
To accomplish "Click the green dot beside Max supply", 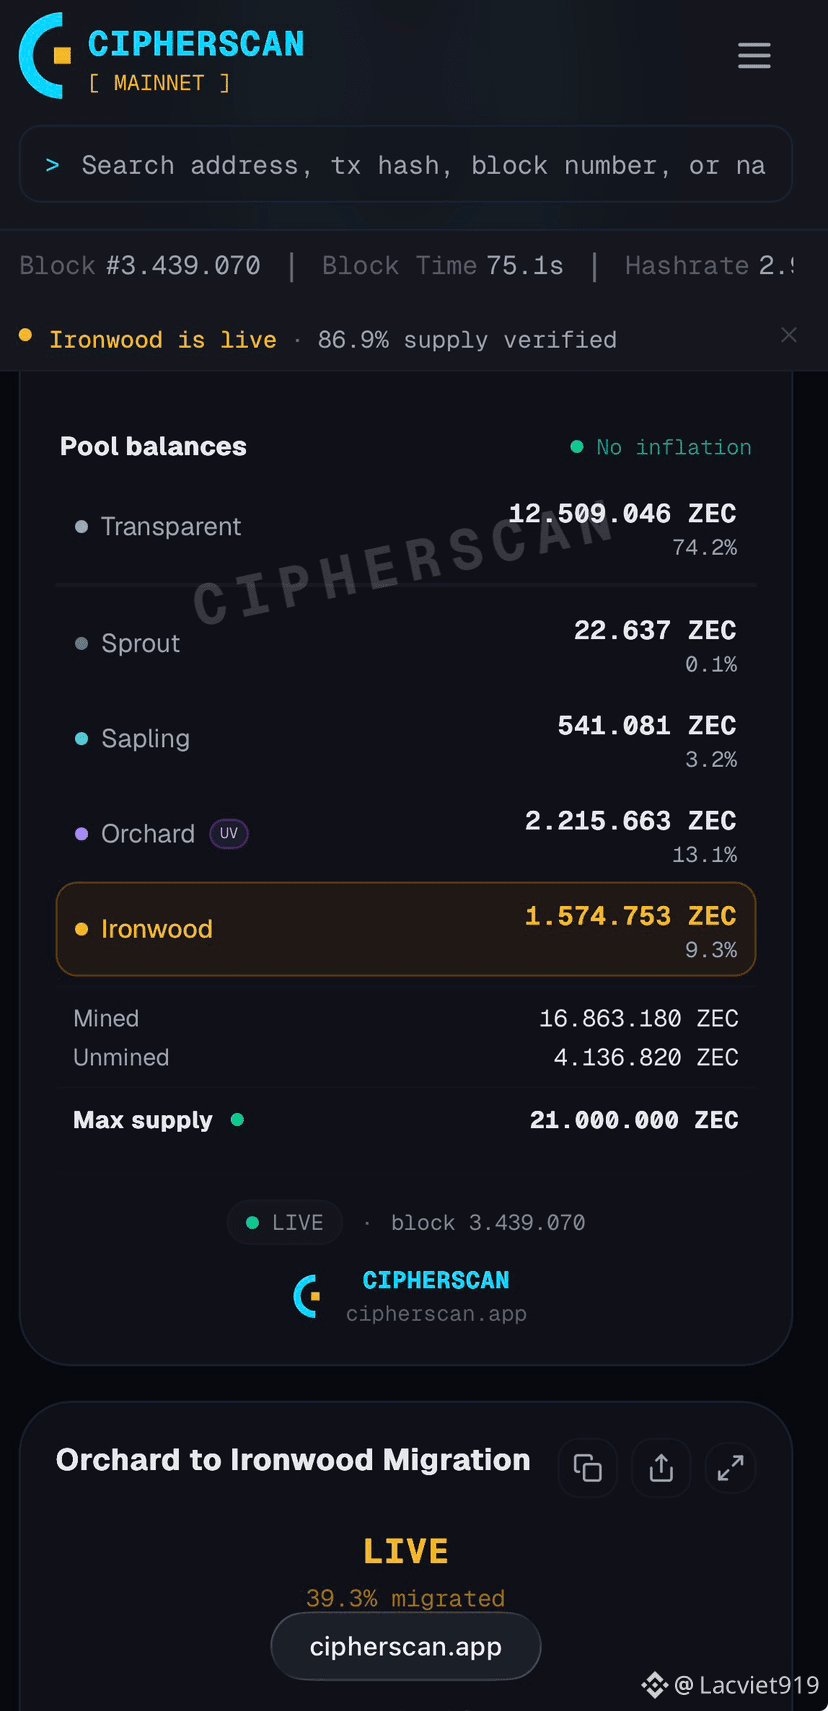I will pyautogui.click(x=237, y=1120).
